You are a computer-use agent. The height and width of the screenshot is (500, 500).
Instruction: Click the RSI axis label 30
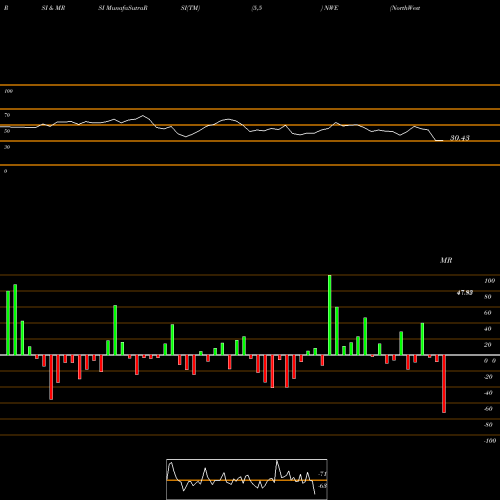7,147
